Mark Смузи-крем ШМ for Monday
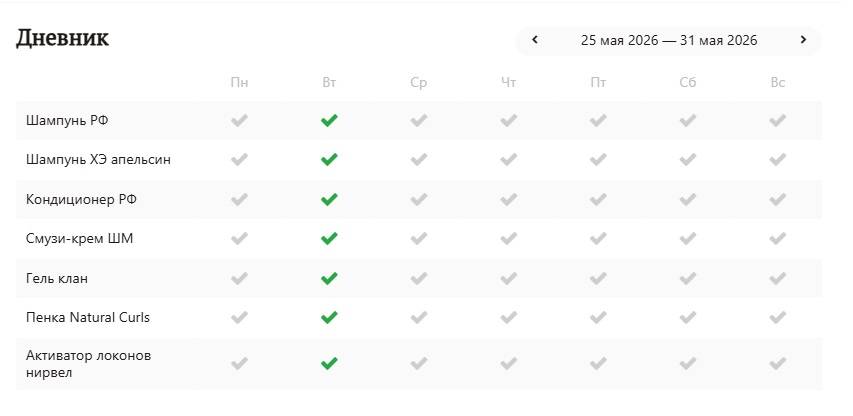 pos(239,238)
